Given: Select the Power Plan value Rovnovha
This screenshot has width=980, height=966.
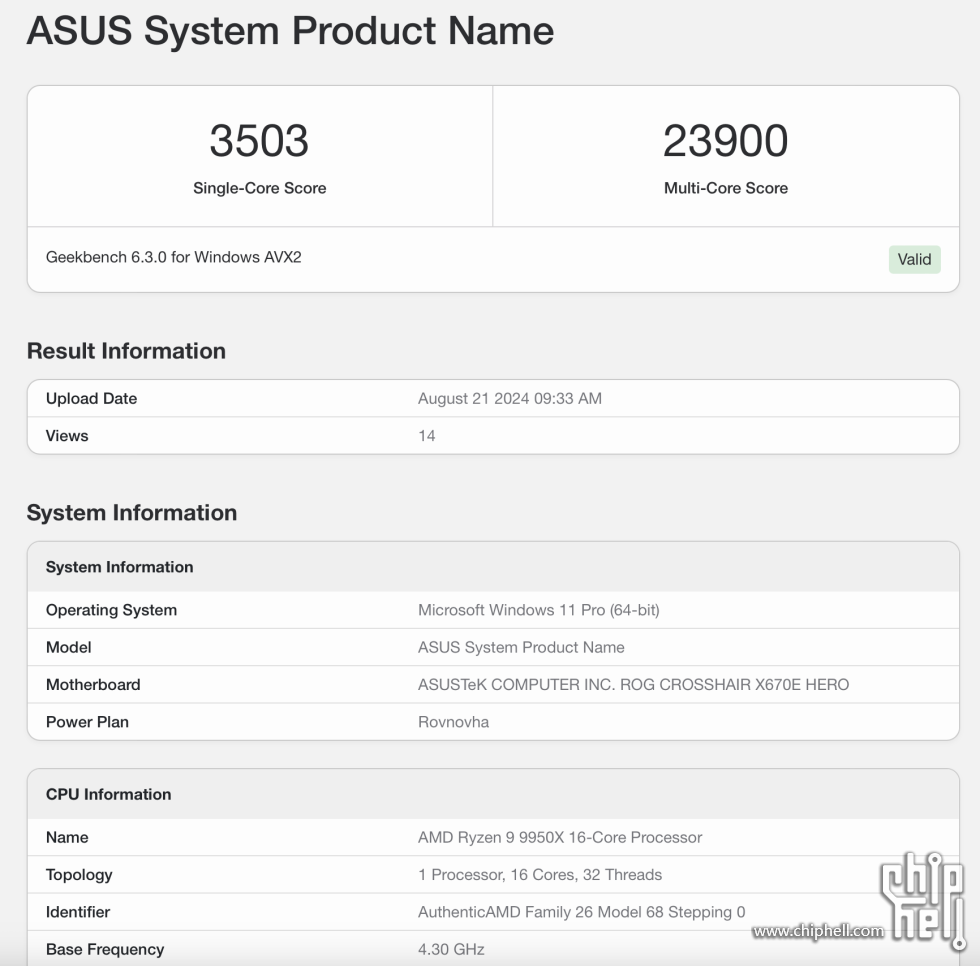Looking at the screenshot, I should point(454,722).
